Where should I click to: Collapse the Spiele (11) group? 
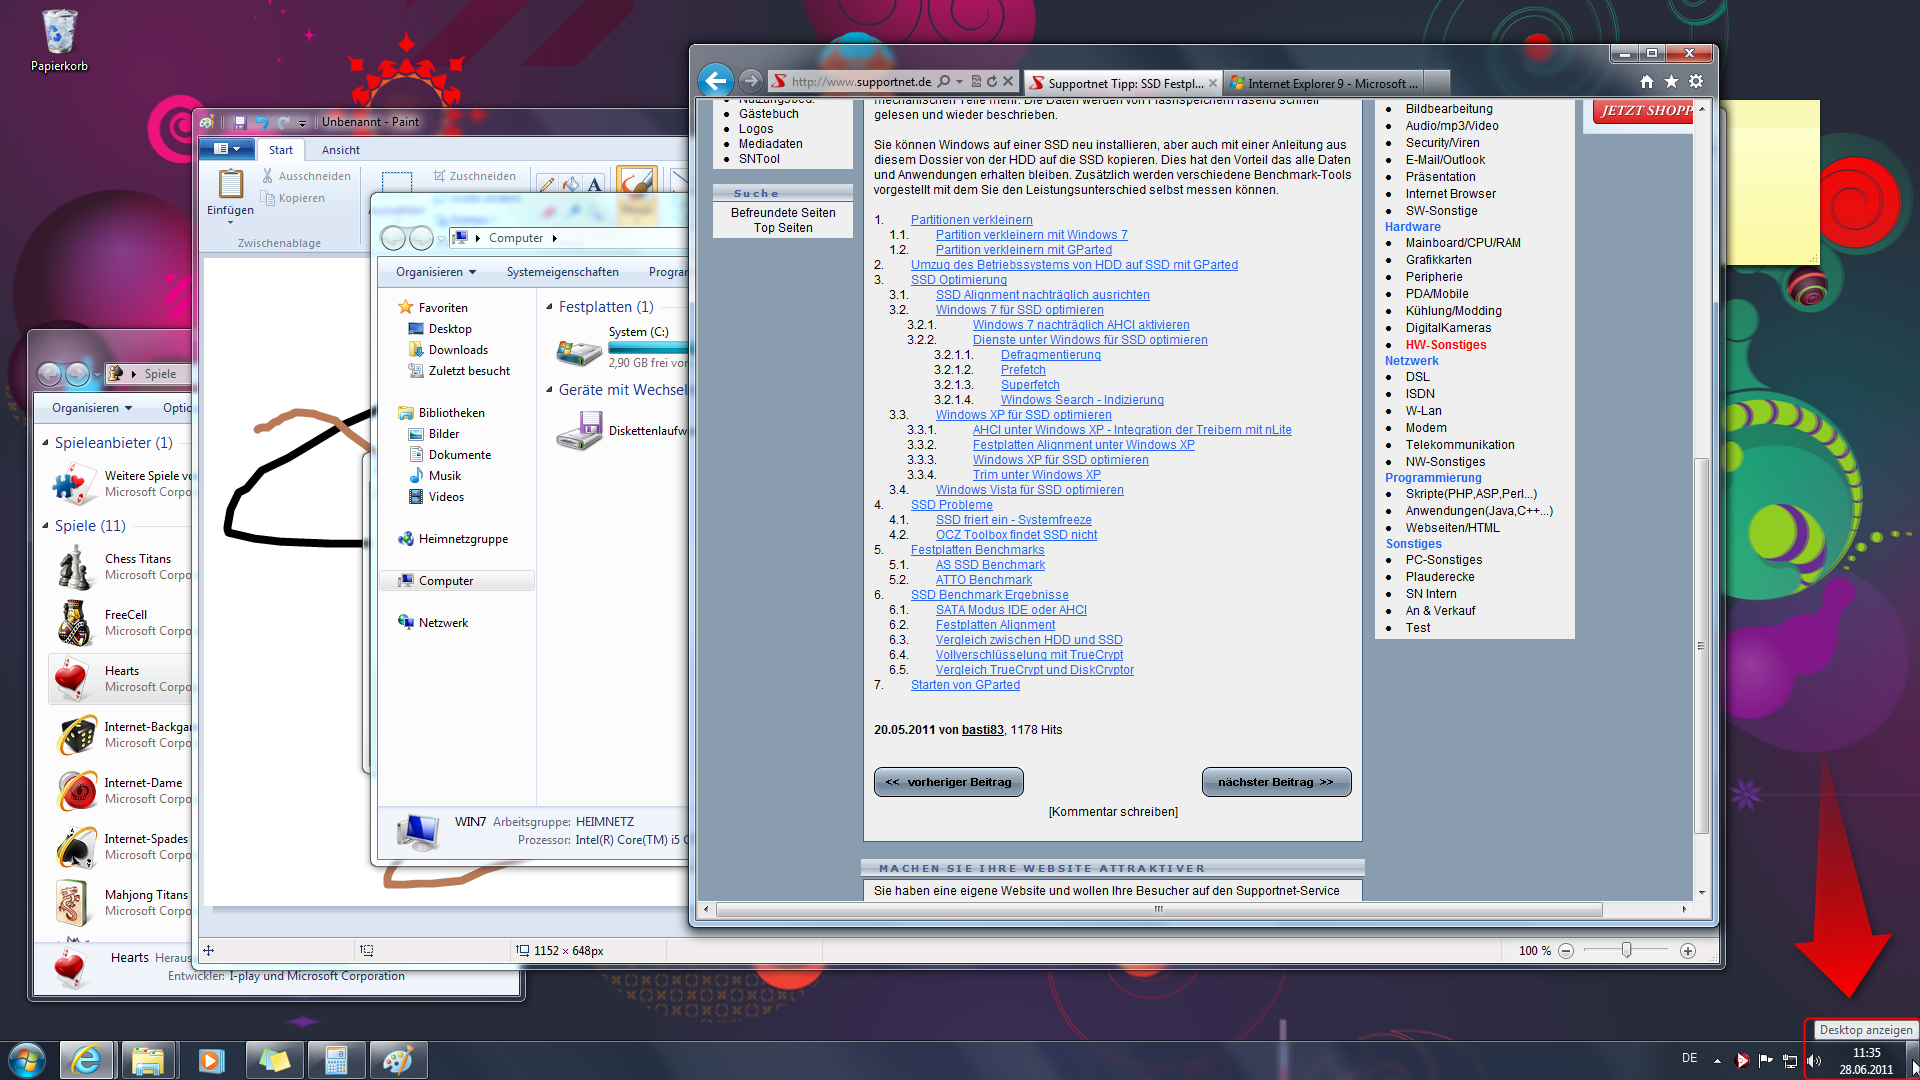tap(45, 526)
